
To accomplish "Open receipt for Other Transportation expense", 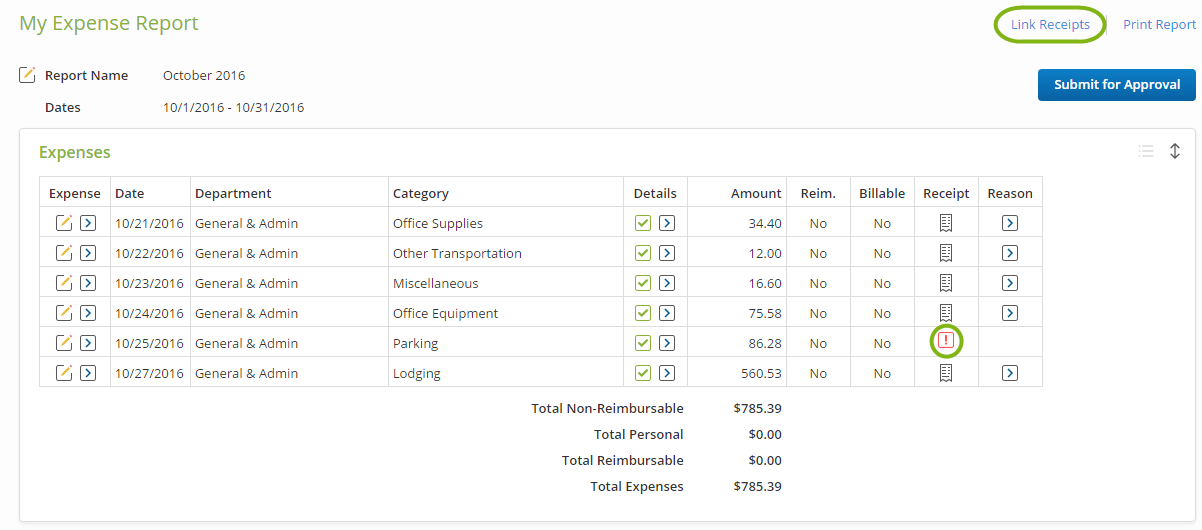I will tap(946, 253).
